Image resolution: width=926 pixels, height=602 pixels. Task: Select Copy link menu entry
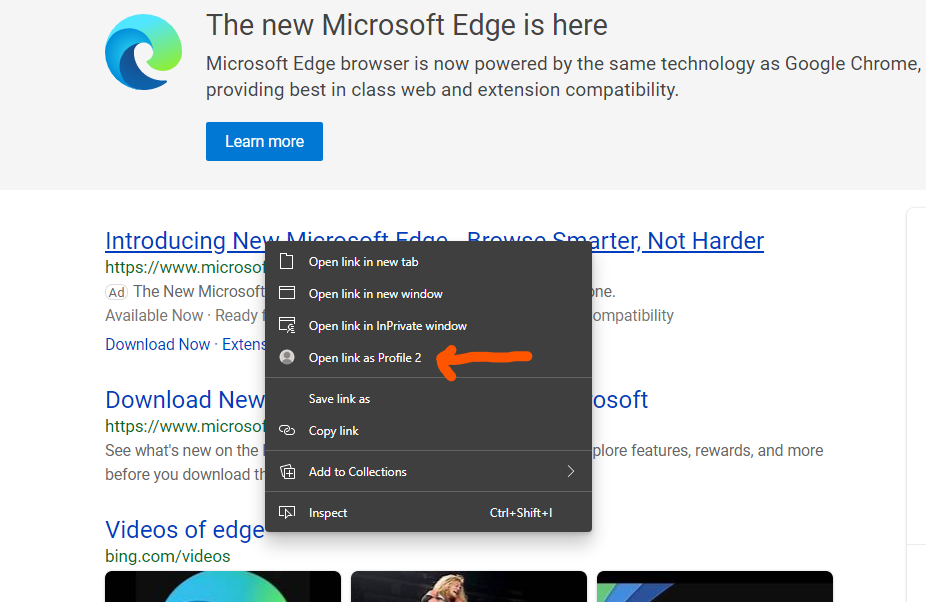pos(428,430)
